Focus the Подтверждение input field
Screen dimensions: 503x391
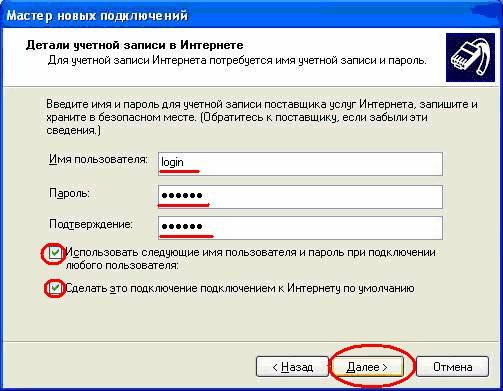coord(300,228)
